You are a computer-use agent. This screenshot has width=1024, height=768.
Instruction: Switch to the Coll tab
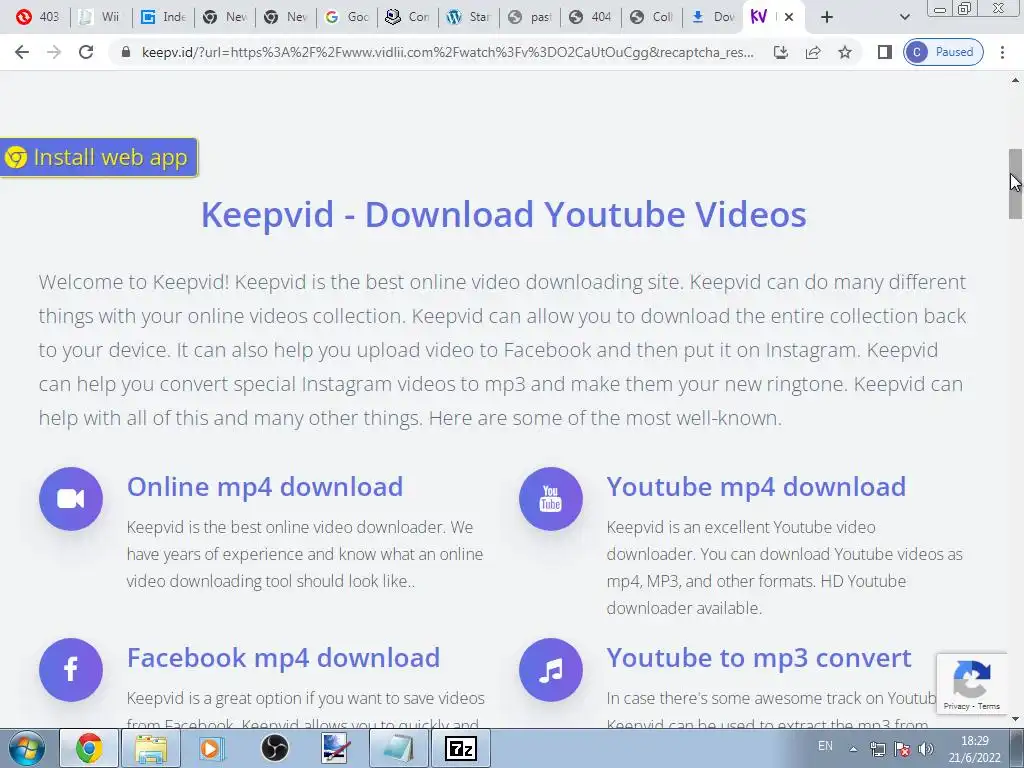(652, 17)
